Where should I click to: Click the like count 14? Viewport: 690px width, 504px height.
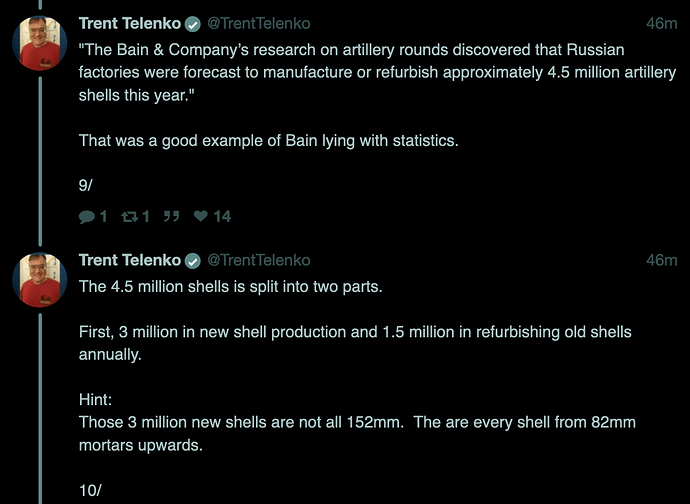pyautogui.click(x=222, y=216)
